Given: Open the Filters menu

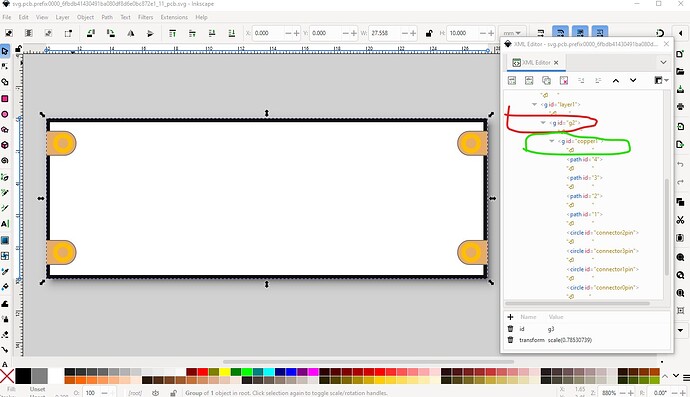Looking at the screenshot, I should point(145,17).
